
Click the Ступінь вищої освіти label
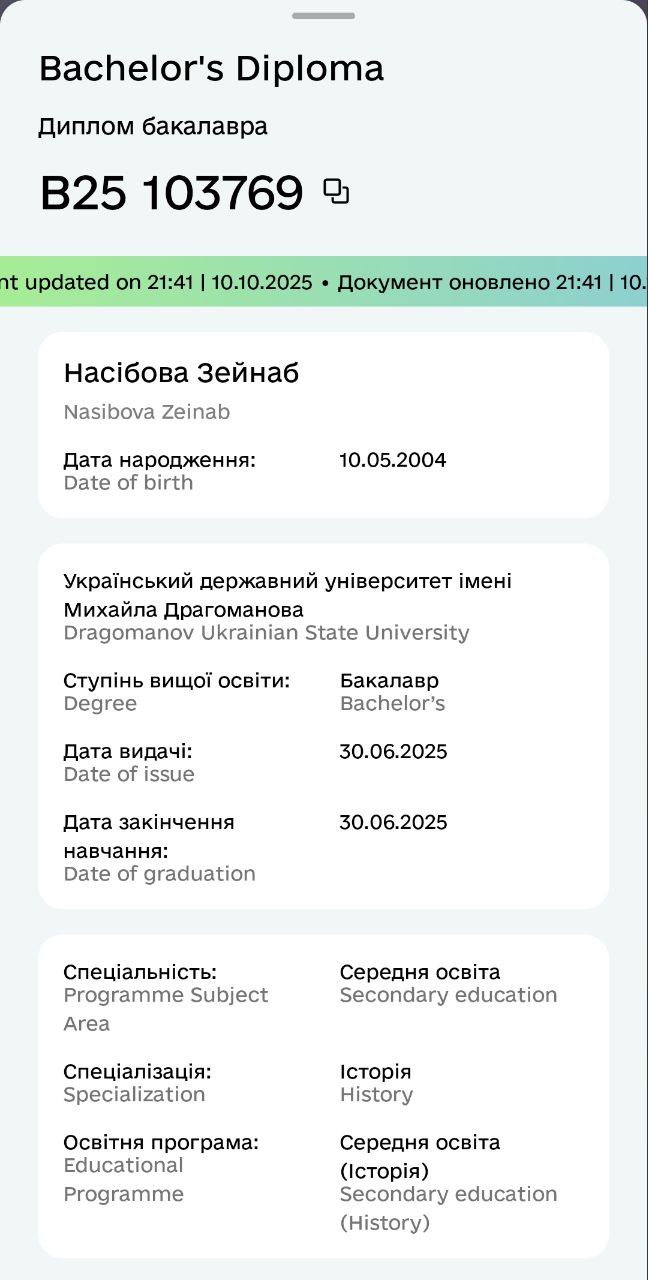click(x=176, y=681)
